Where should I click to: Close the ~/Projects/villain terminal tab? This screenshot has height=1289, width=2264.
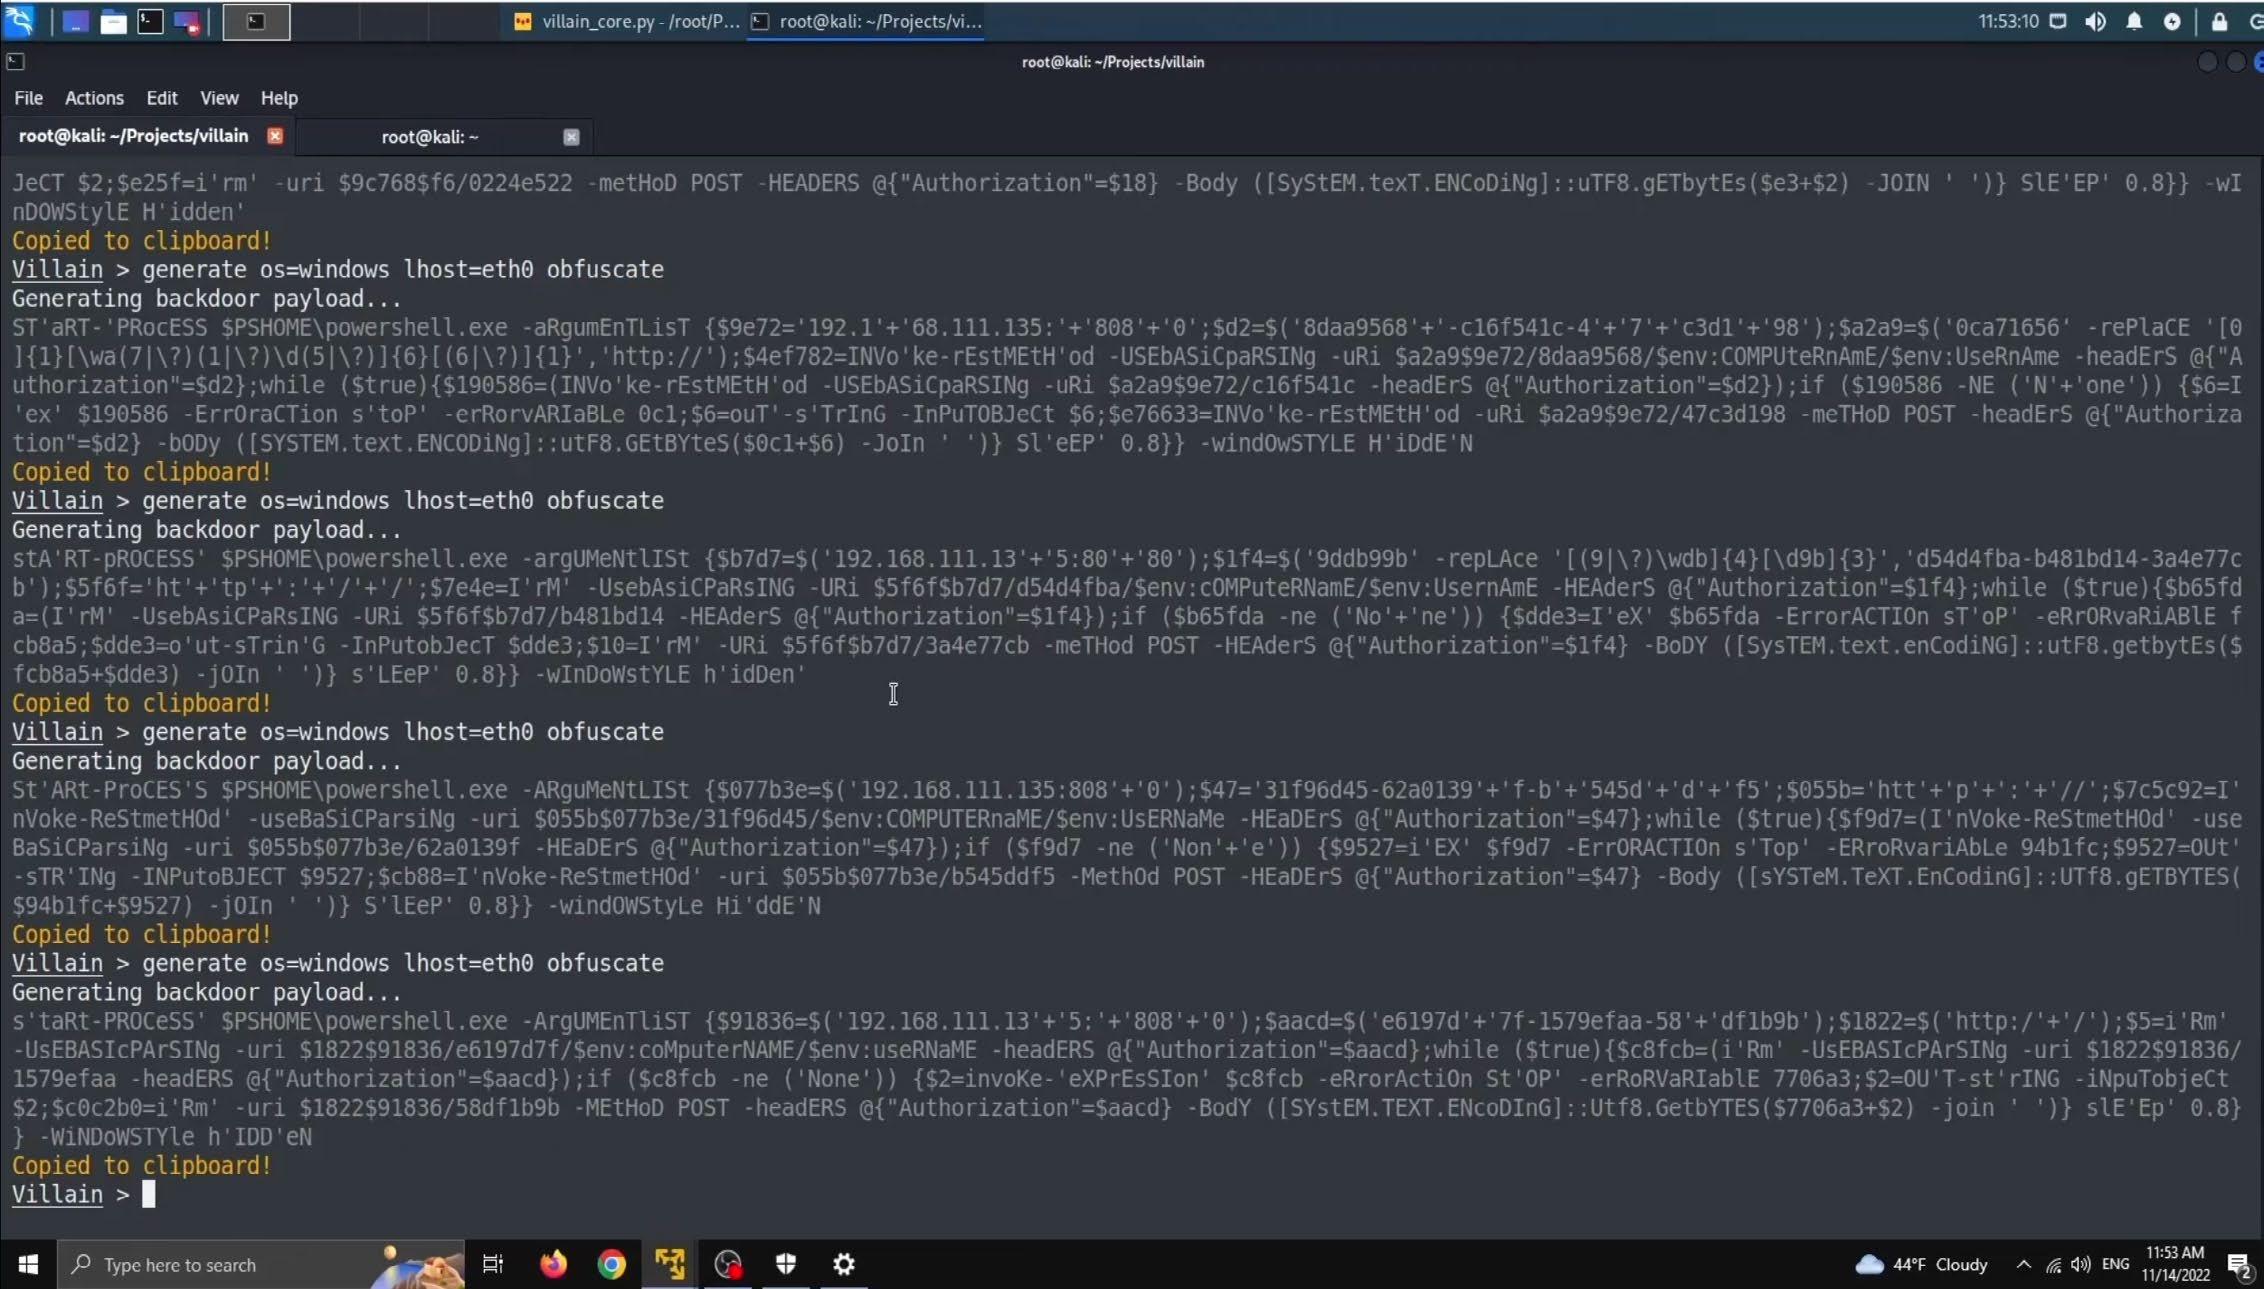275,136
